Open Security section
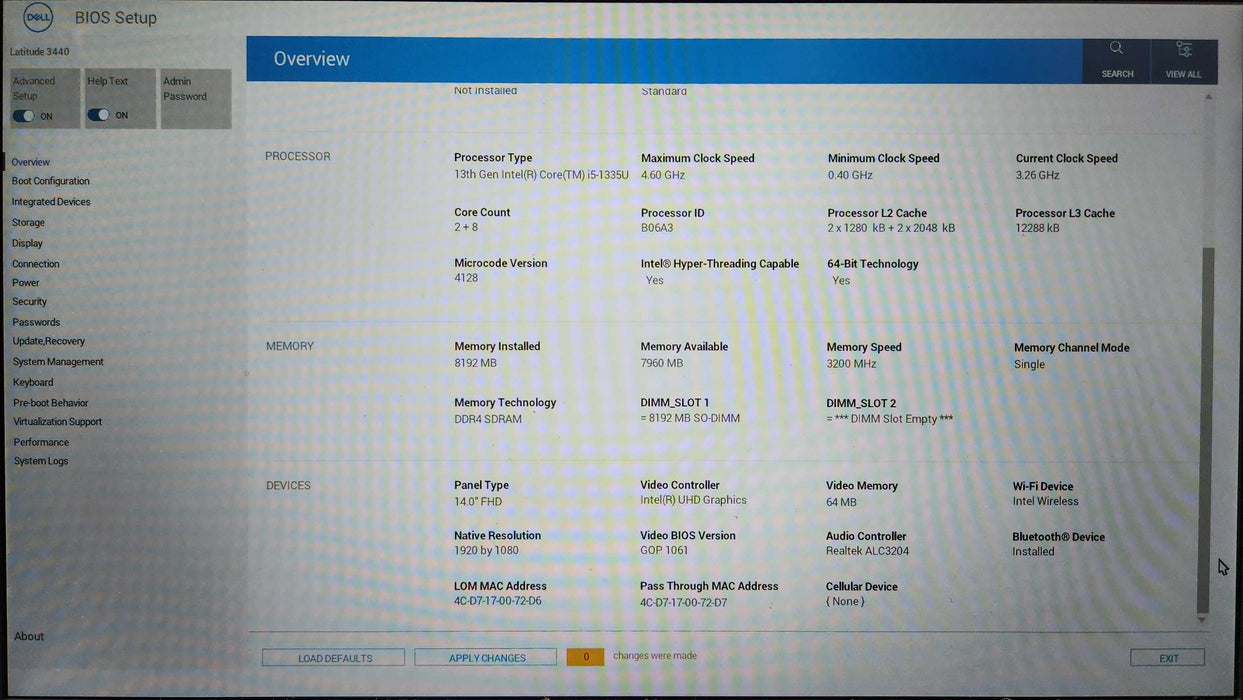Image resolution: width=1243 pixels, height=700 pixels. point(30,302)
